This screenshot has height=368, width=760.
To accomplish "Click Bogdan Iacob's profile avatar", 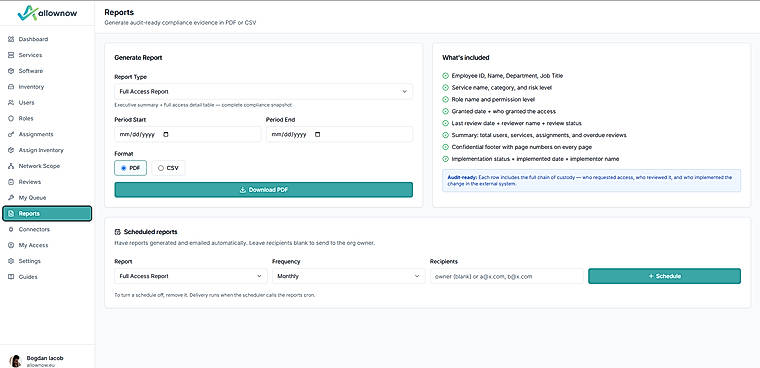I will [x=15, y=361].
